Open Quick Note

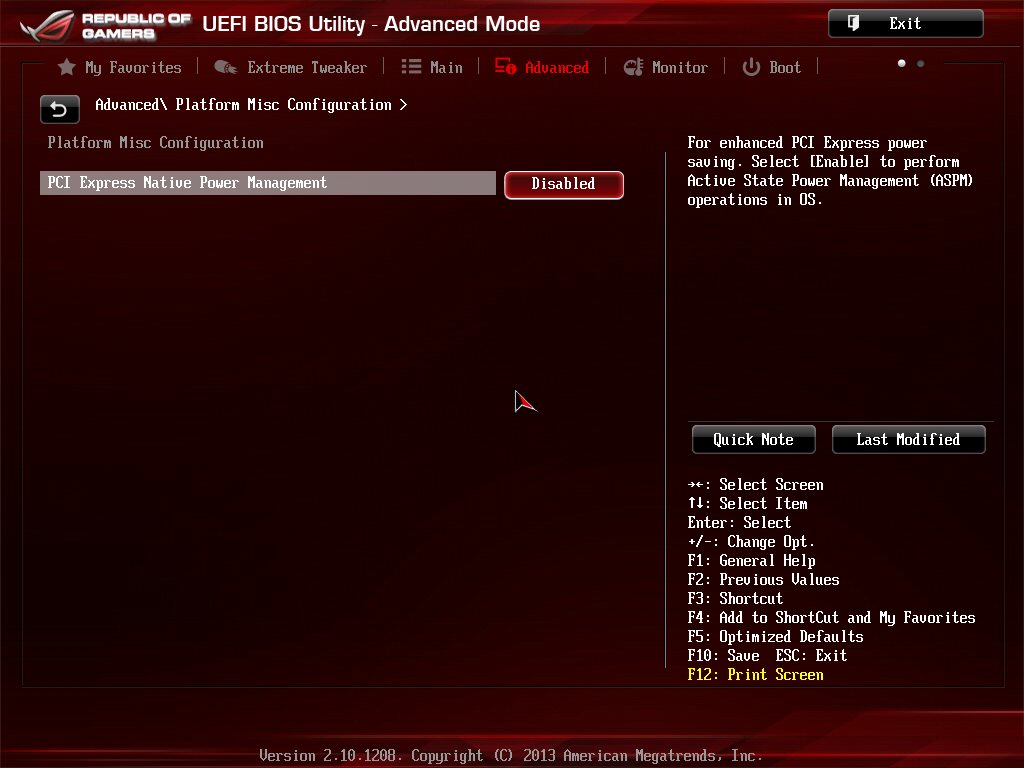[753, 440]
